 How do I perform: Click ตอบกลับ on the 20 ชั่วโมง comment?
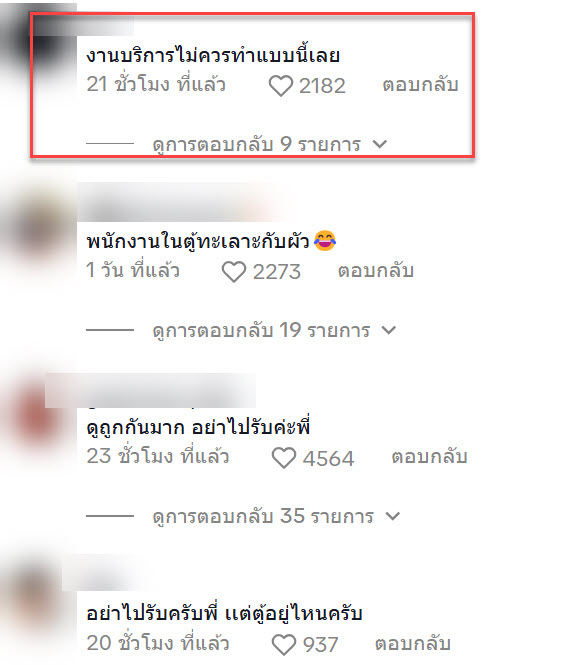coord(412,643)
